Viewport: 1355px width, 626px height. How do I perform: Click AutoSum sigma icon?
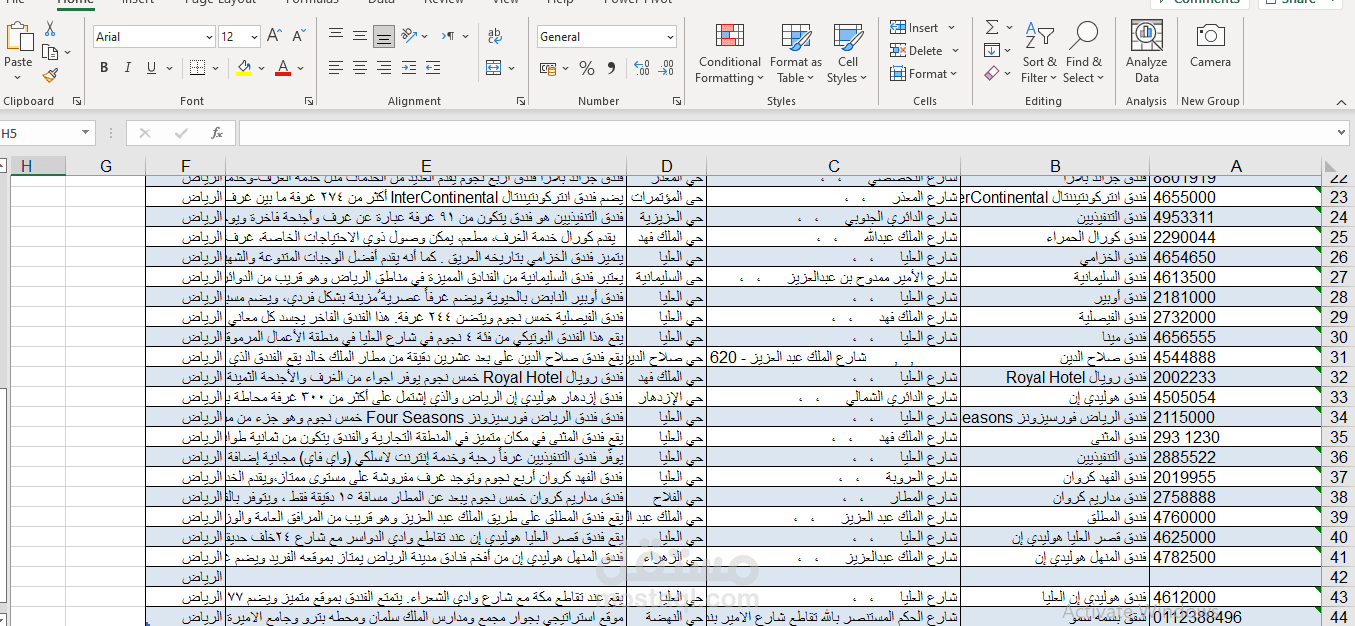(x=992, y=27)
